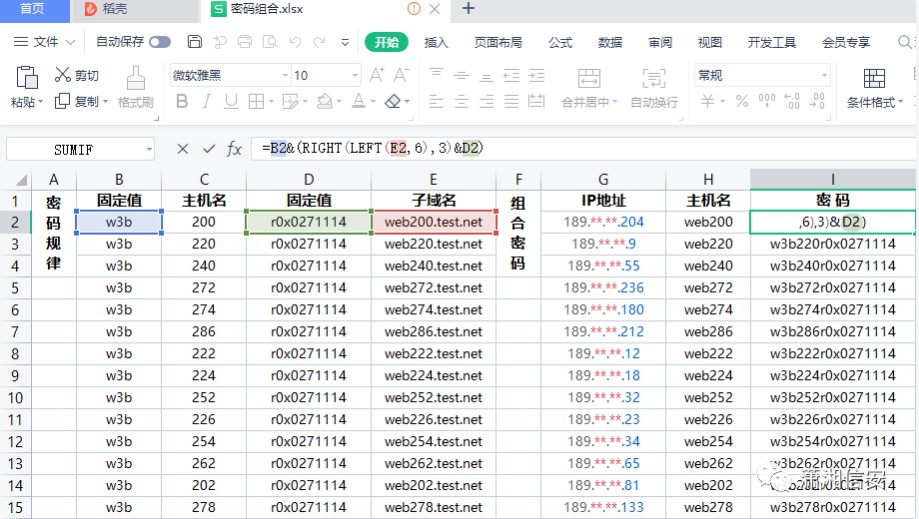Click the Paste clipboard icon
Screen dimensions: 919x519
click(x=26, y=77)
